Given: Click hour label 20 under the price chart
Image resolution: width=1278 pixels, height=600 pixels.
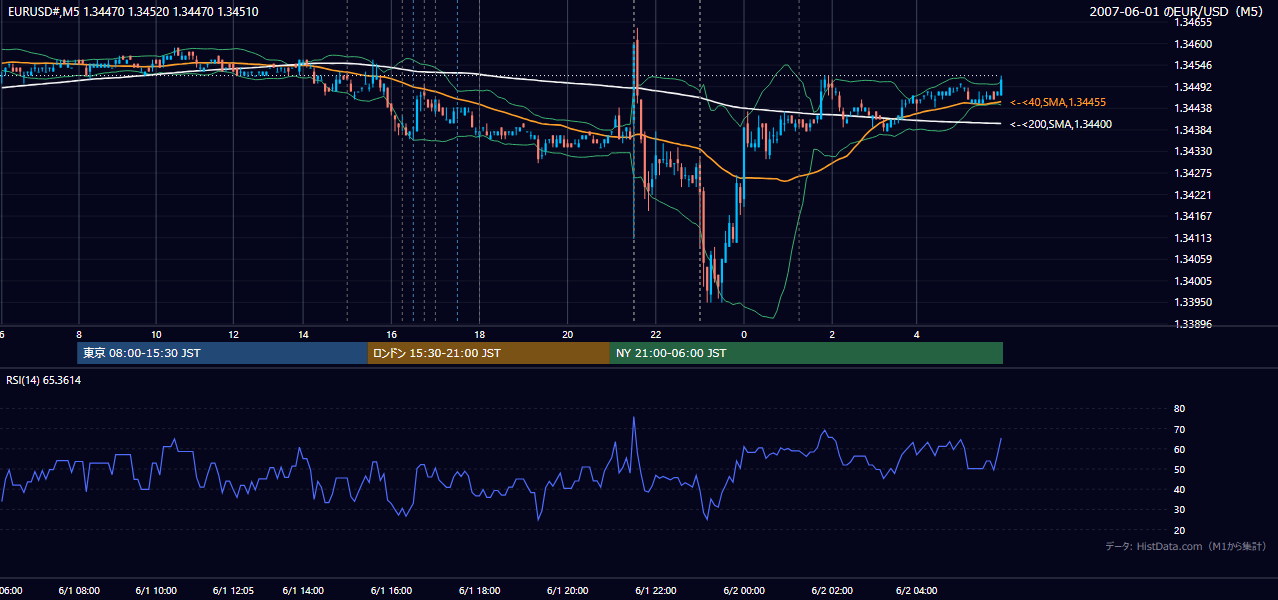Looking at the screenshot, I should [x=567, y=334].
